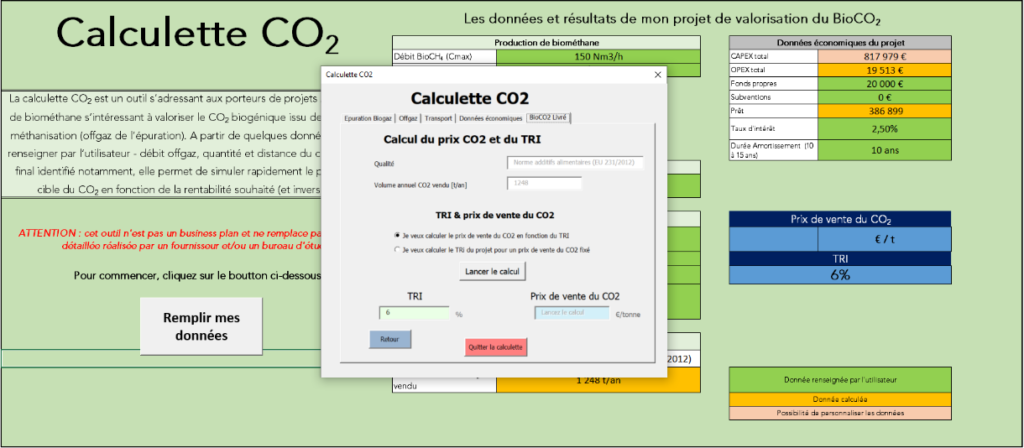Open the Offgaz tab

click(408, 118)
